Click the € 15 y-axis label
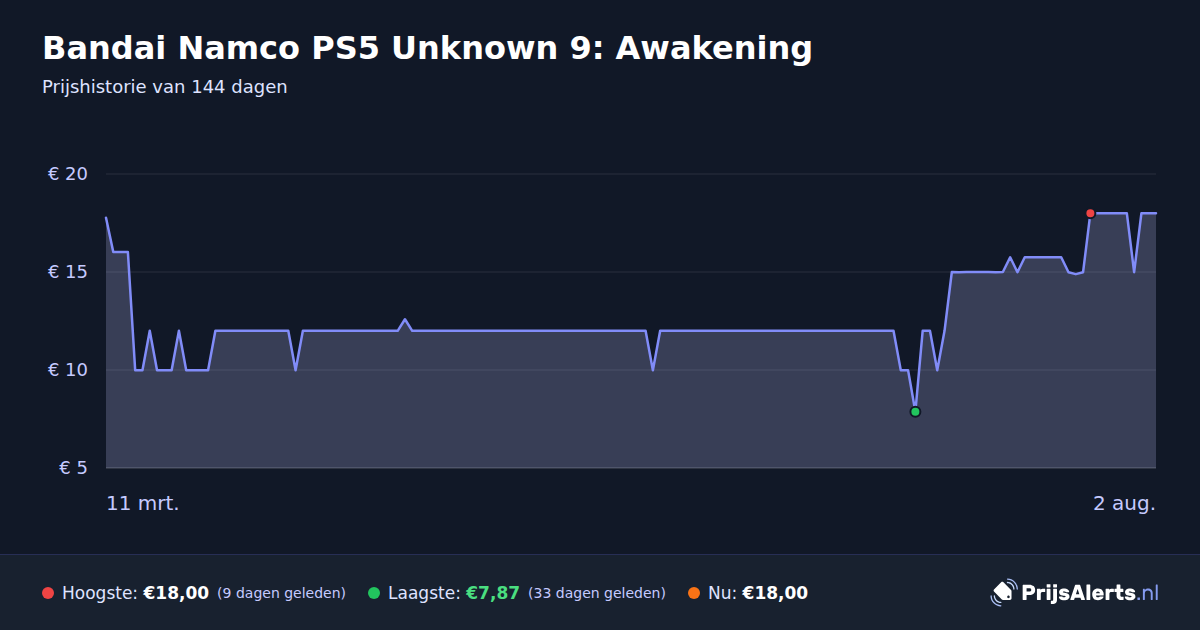The width and height of the screenshot is (1200, 630). 68,272
